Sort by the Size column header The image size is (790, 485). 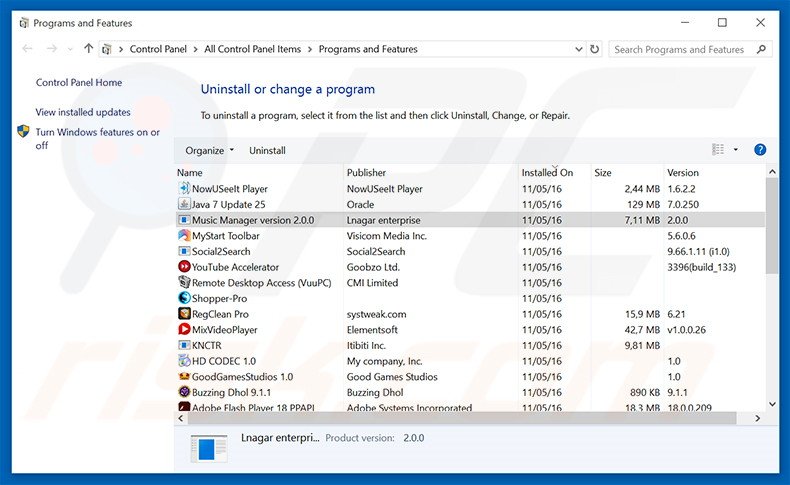(x=627, y=172)
